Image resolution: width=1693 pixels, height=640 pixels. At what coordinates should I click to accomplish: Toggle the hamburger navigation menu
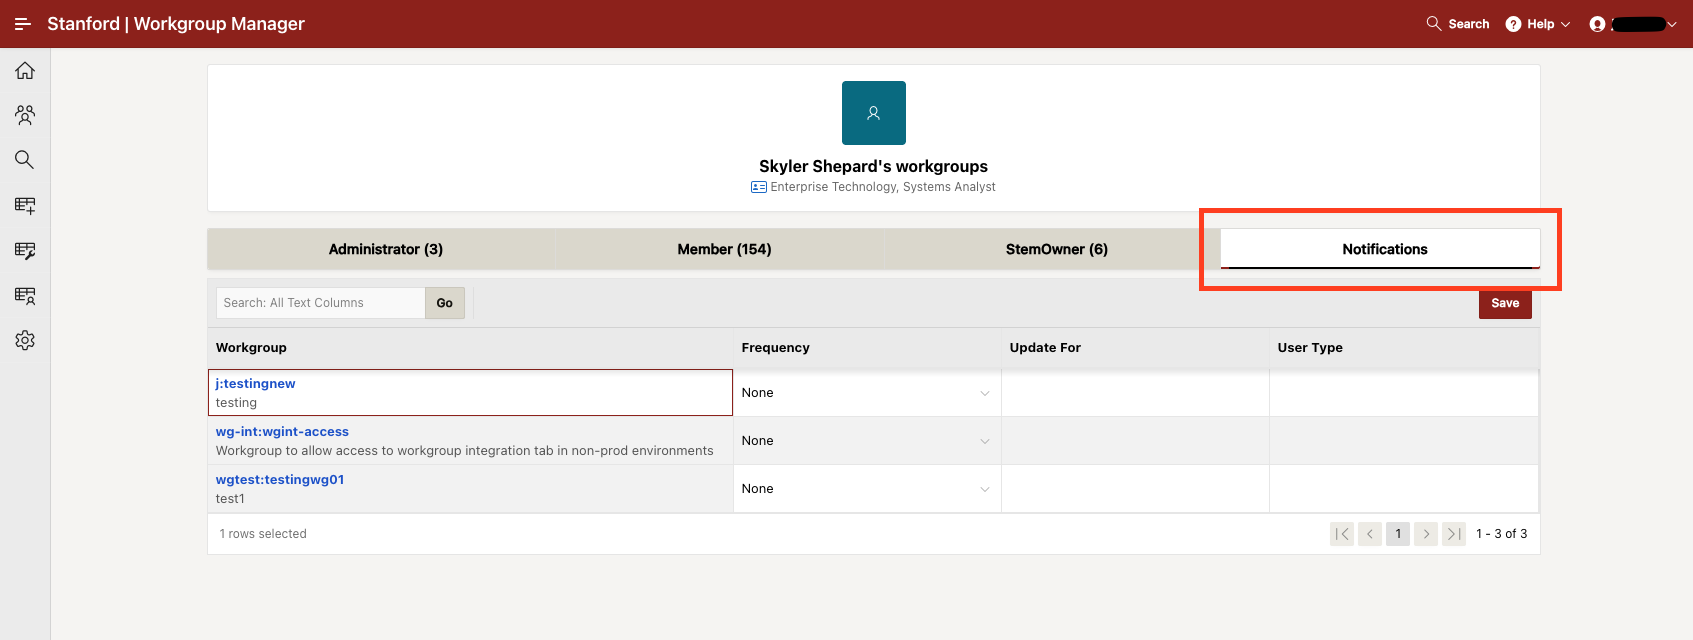coord(23,24)
